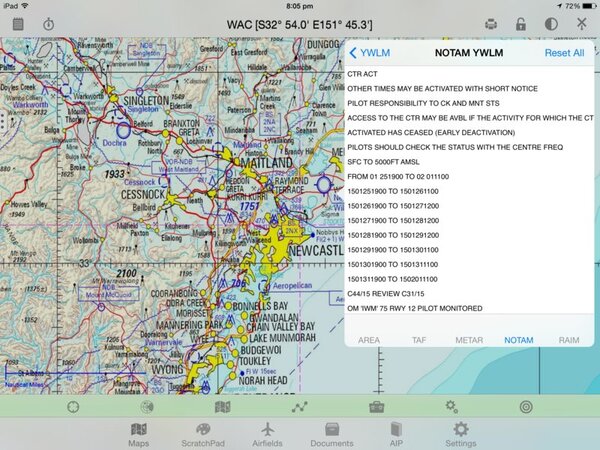Select the RAIM tab
600x450 pixels.
[569, 340]
